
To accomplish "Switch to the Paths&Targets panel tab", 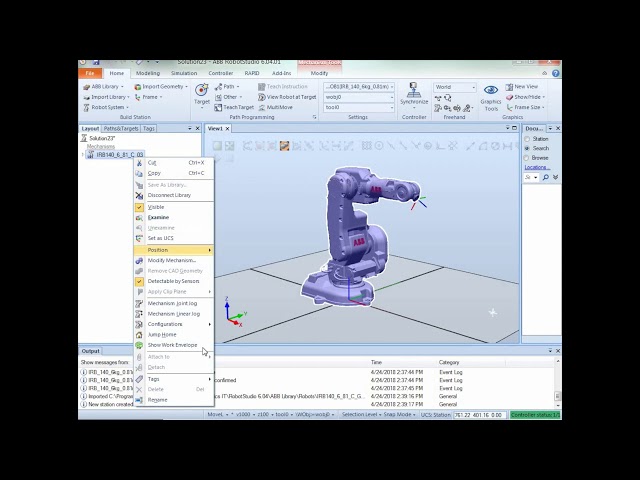I will tap(121, 129).
